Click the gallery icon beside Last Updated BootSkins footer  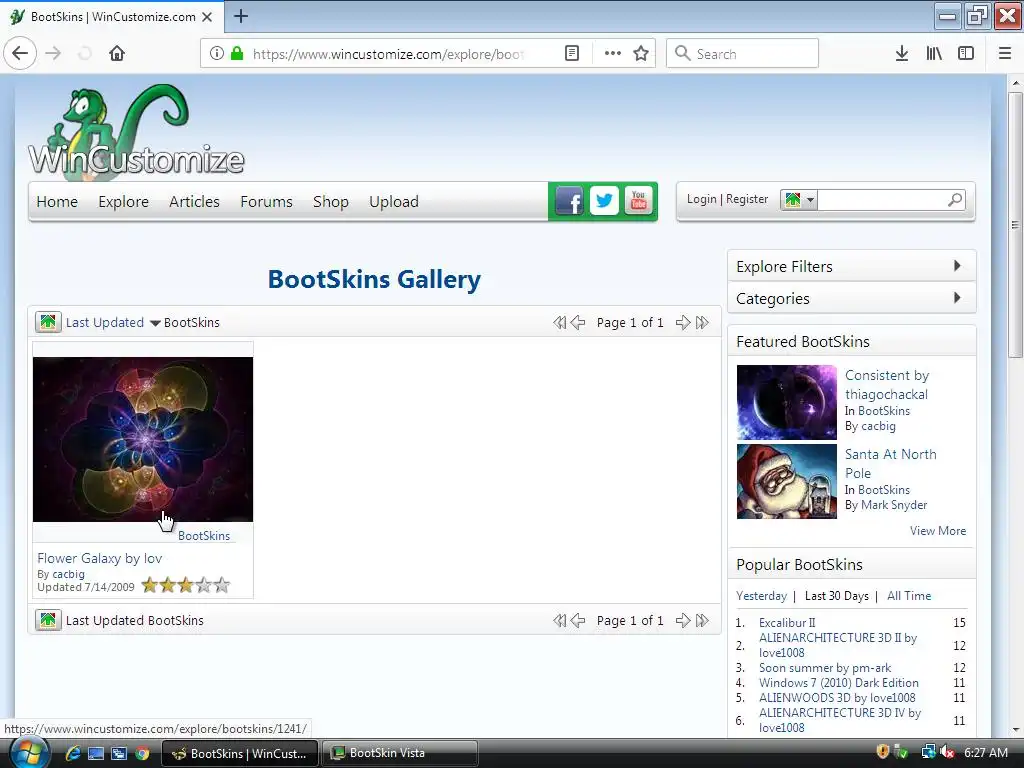pos(48,620)
